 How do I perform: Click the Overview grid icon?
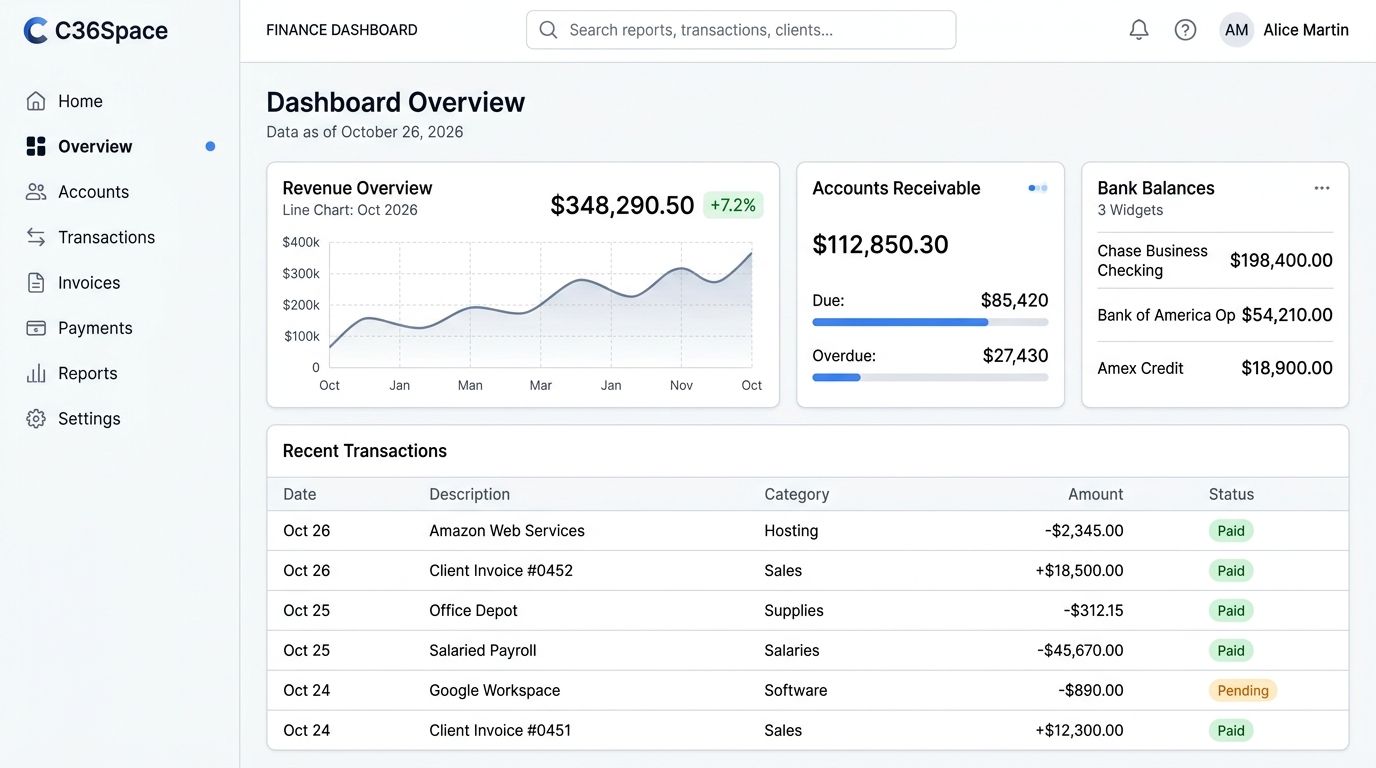pyautogui.click(x=36, y=146)
